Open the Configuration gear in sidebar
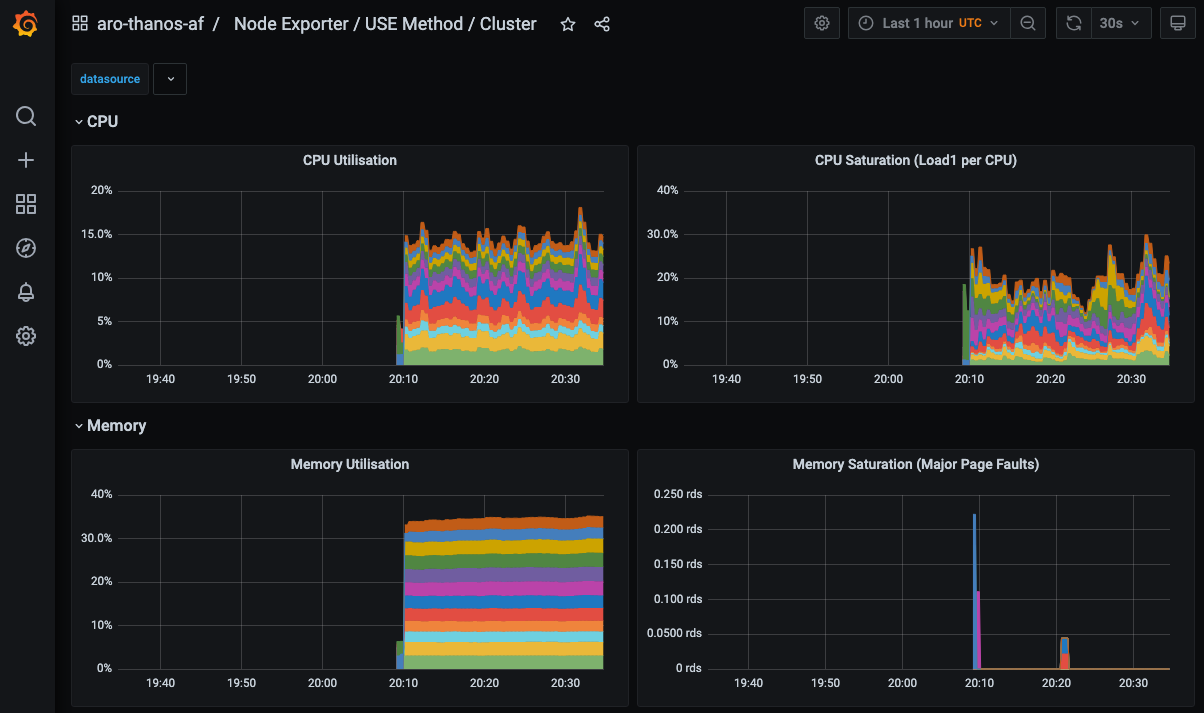 tap(26, 336)
